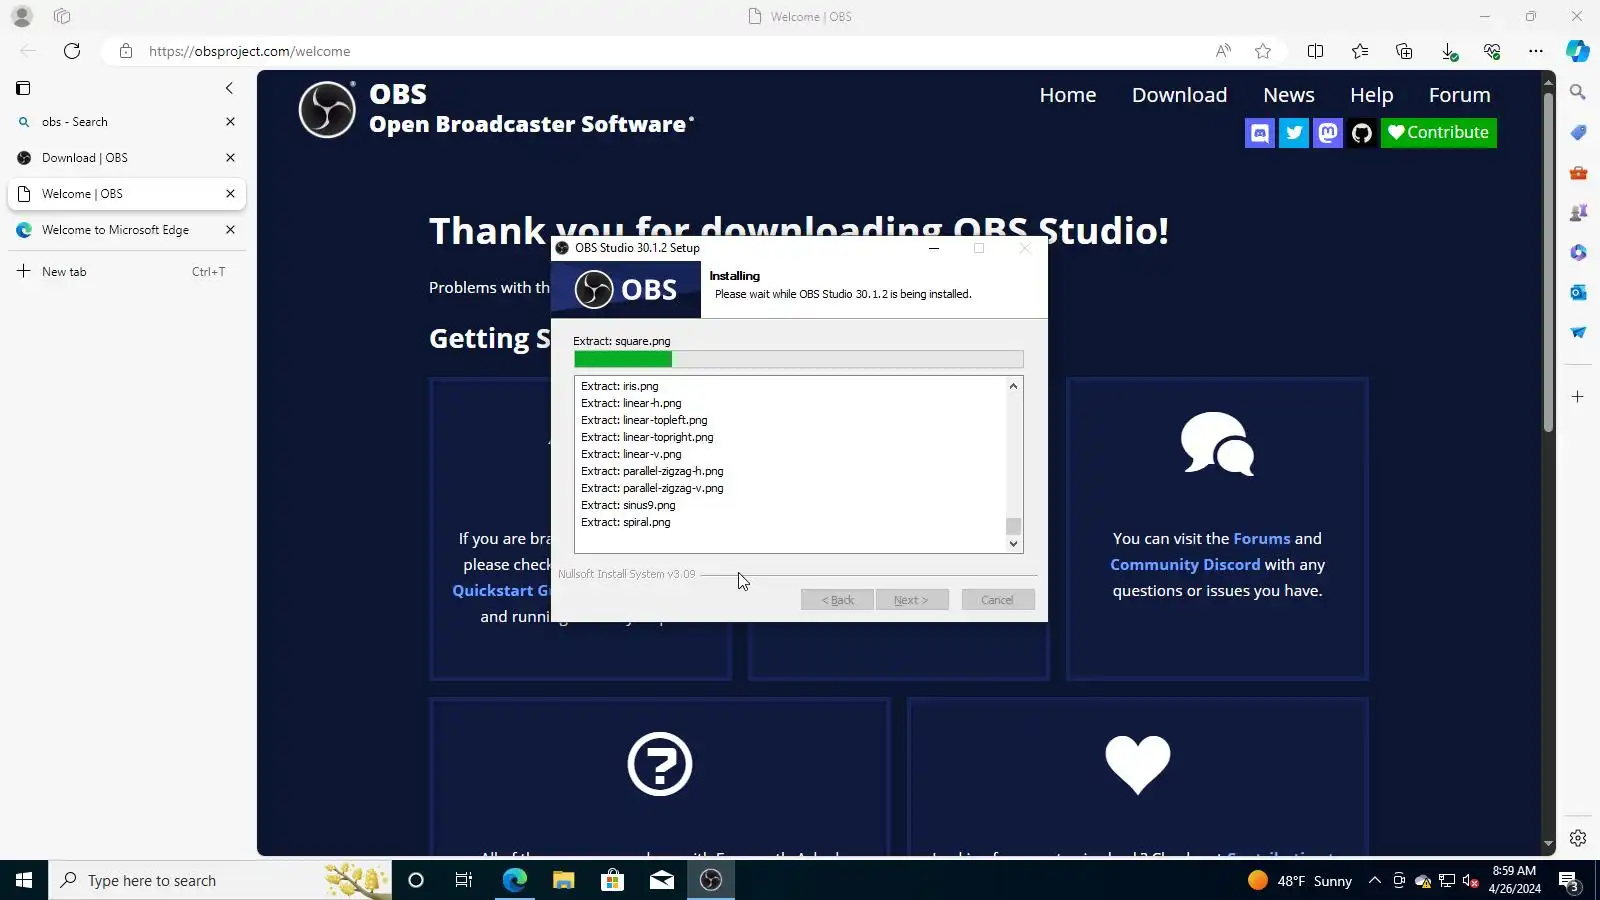Open Settings and more menu
The image size is (1600, 900).
pos(1536,51)
